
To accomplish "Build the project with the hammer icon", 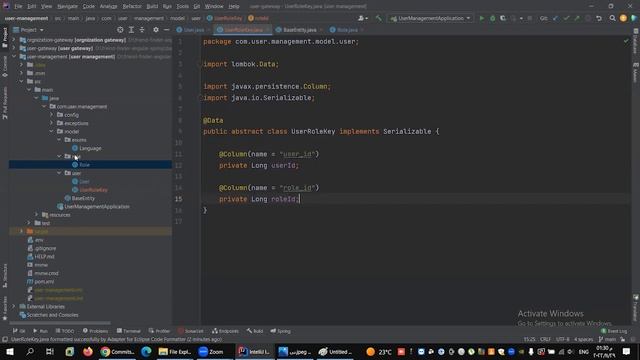I will pyautogui.click(x=379, y=18).
